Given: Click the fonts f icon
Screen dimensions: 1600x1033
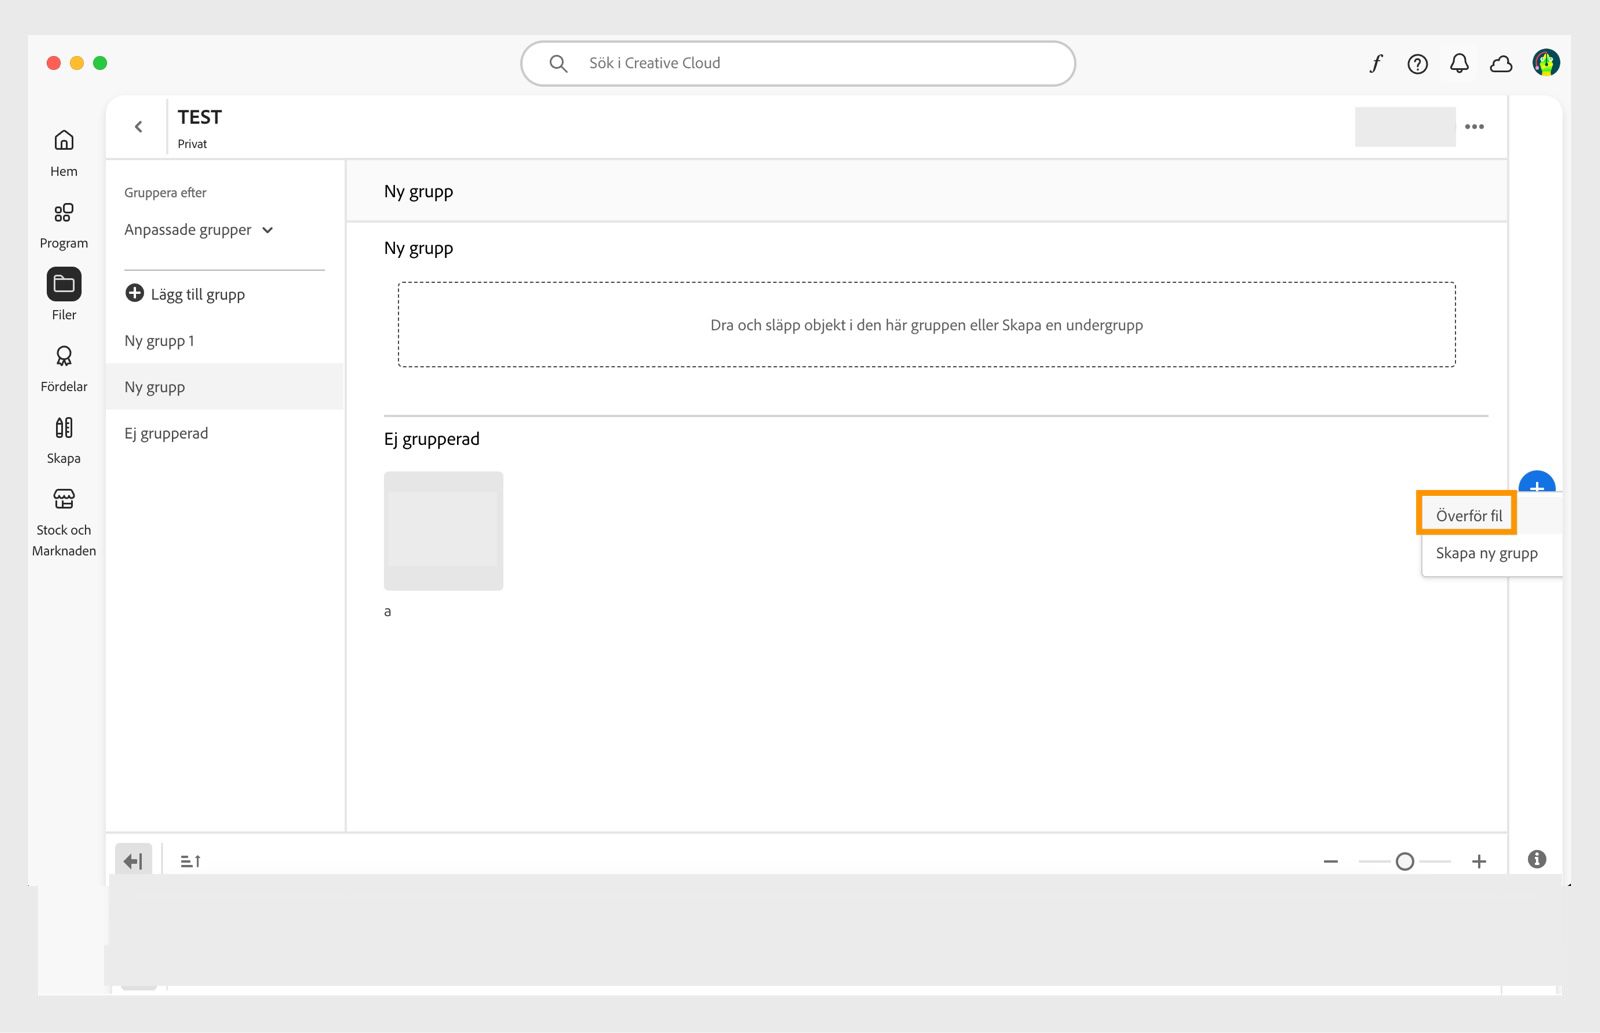Looking at the screenshot, I should (1376, 64).
